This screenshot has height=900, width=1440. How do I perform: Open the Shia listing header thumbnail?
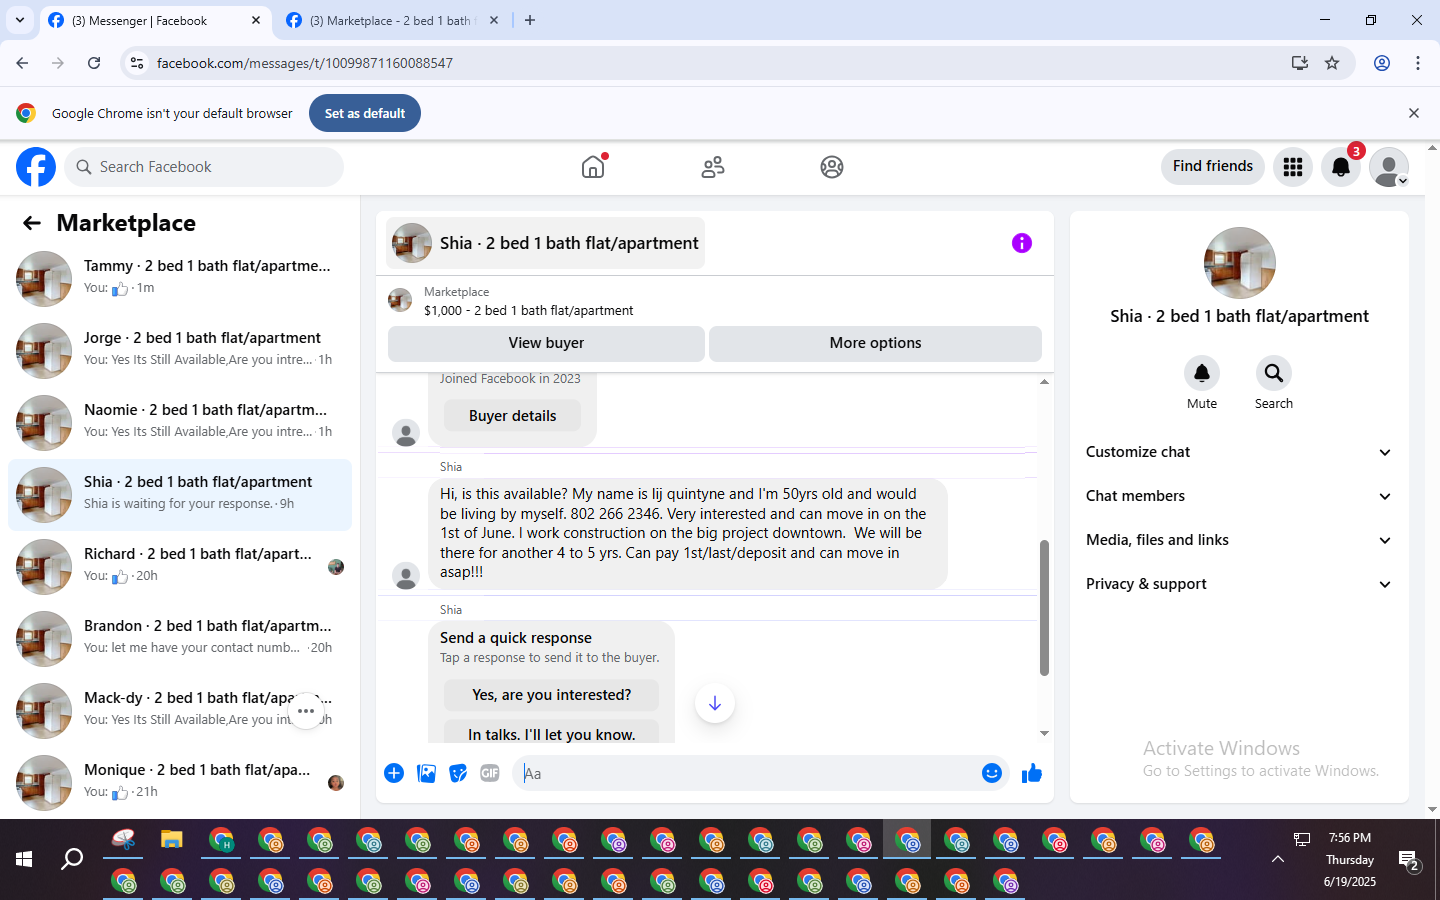[412, 243]
